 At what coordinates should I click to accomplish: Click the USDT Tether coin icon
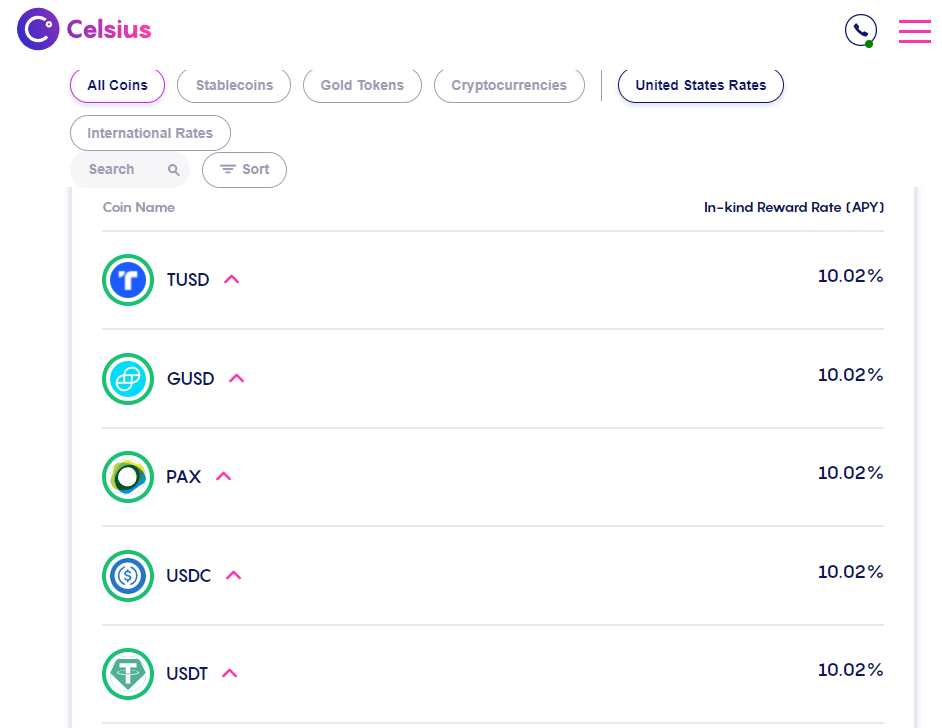tap(128, 674)
